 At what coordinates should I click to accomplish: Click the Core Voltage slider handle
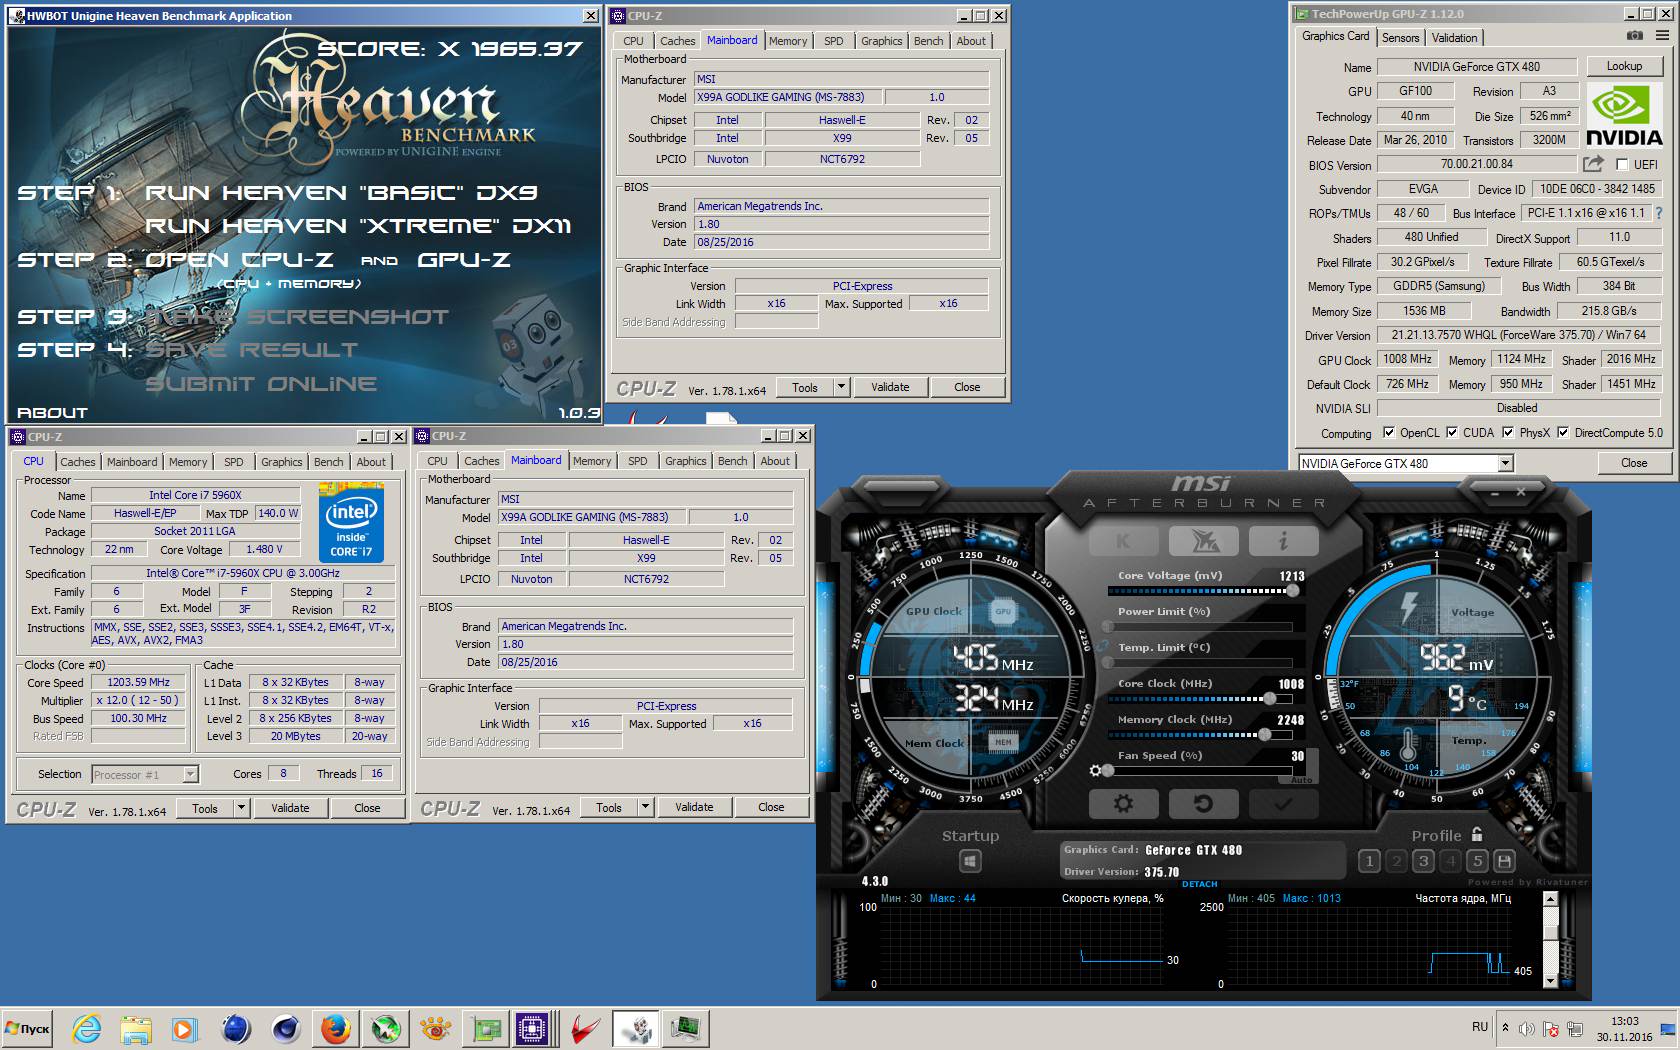(x=1293, y=591)
